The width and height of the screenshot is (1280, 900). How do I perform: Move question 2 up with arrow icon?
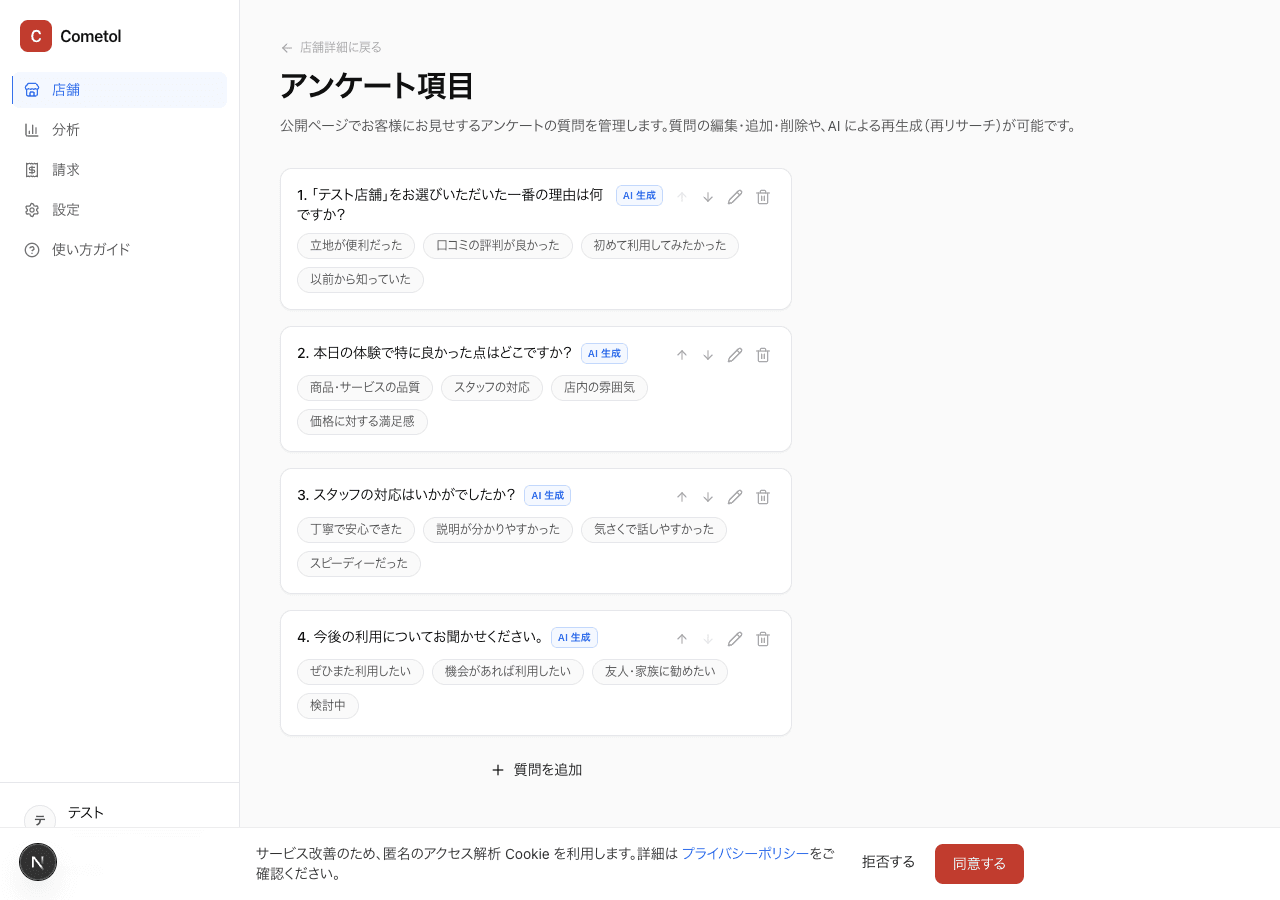click(682, 355)
